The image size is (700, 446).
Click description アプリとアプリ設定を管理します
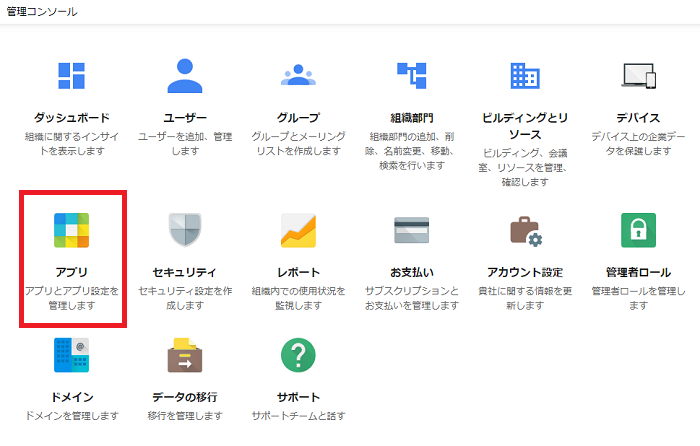(x=71, y=298)
